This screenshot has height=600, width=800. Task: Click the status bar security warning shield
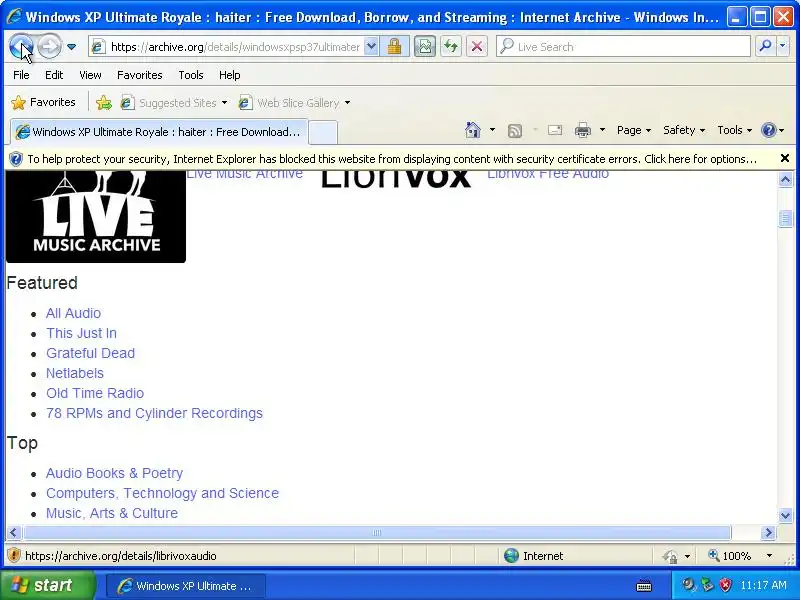coord(14,555)
